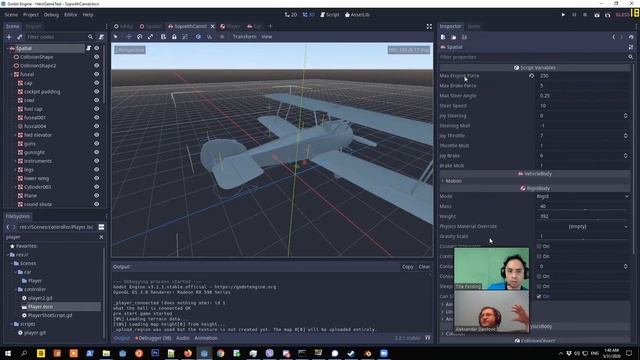The image size is (640, 360).
Task: Open the Perspective view menu in the viewport
Action: coord(130,50)
